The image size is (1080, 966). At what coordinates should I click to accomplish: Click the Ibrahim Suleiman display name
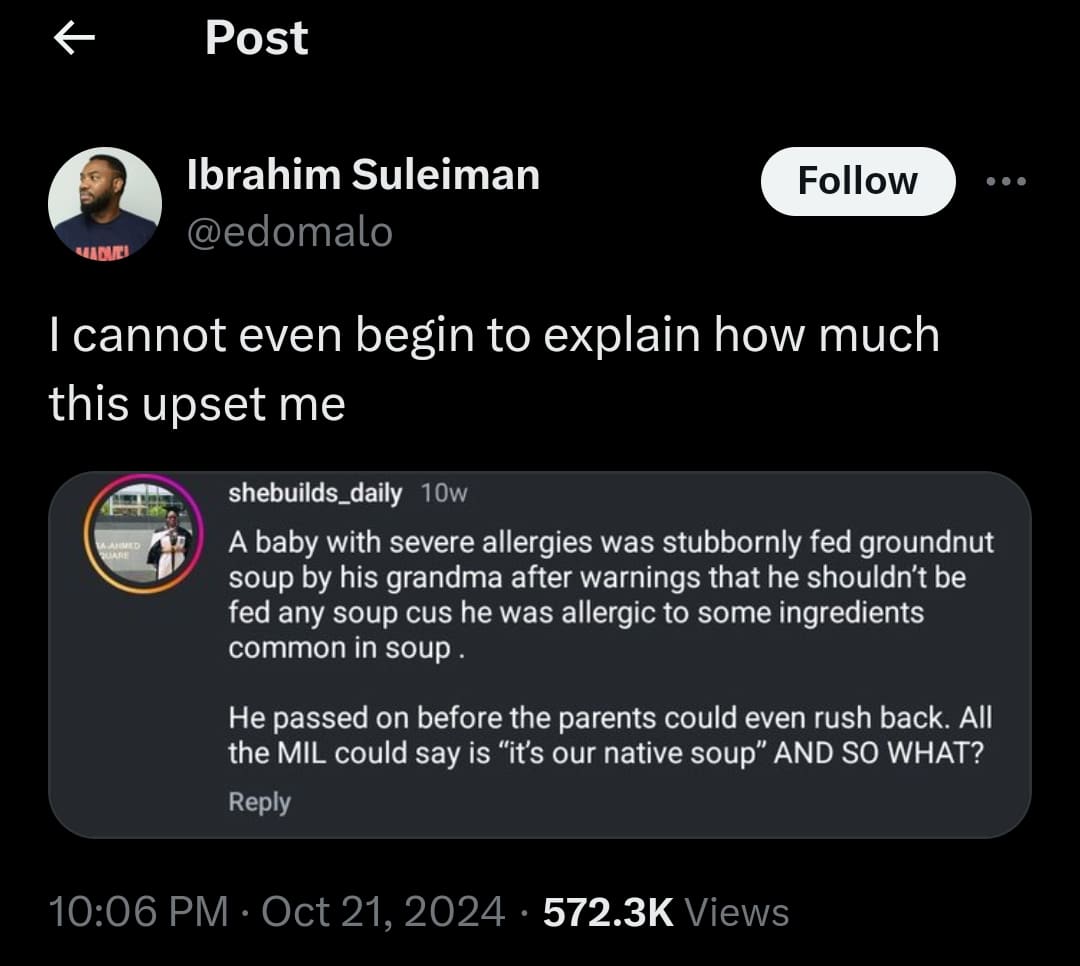tap(363, 176)
